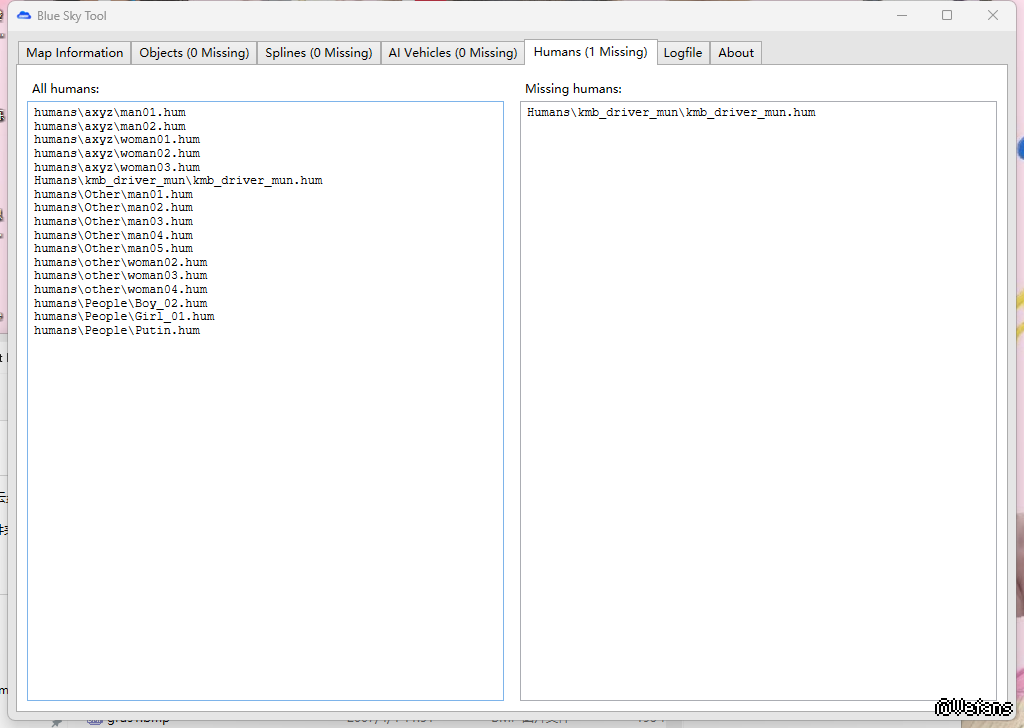Select humans\axyz\woman01.hum entry
The height and width of the screenshot is (728, 1024).
coord(117,140)
